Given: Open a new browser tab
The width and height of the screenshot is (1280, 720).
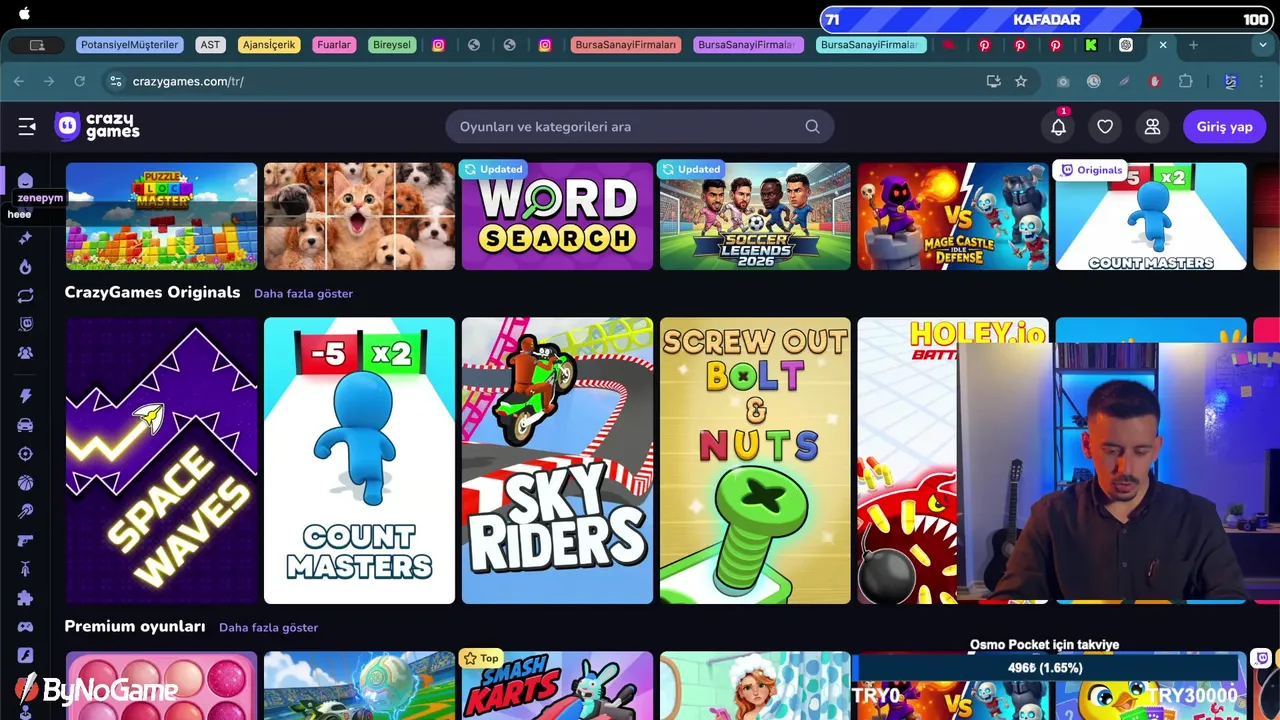Looking at the screenshot, I should 1193,45.
